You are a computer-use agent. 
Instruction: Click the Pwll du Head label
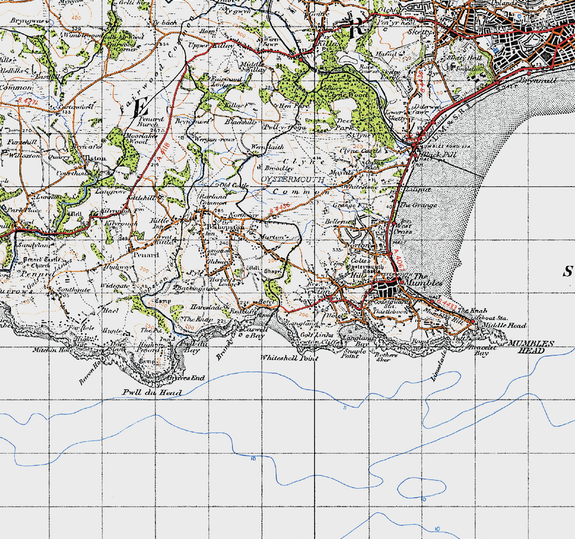click(x=152, y=392)
